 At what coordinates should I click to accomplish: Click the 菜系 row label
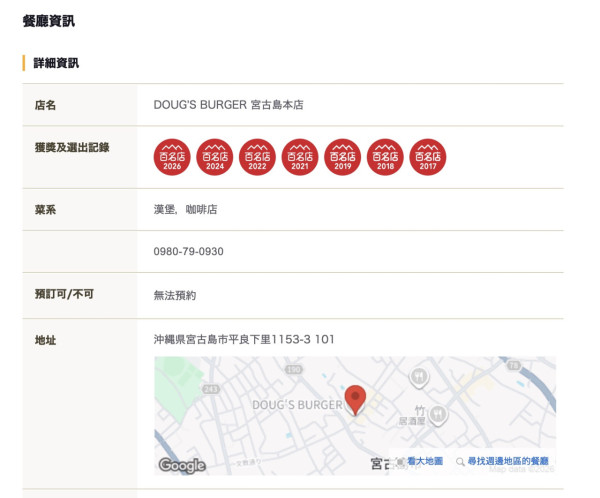45,209
